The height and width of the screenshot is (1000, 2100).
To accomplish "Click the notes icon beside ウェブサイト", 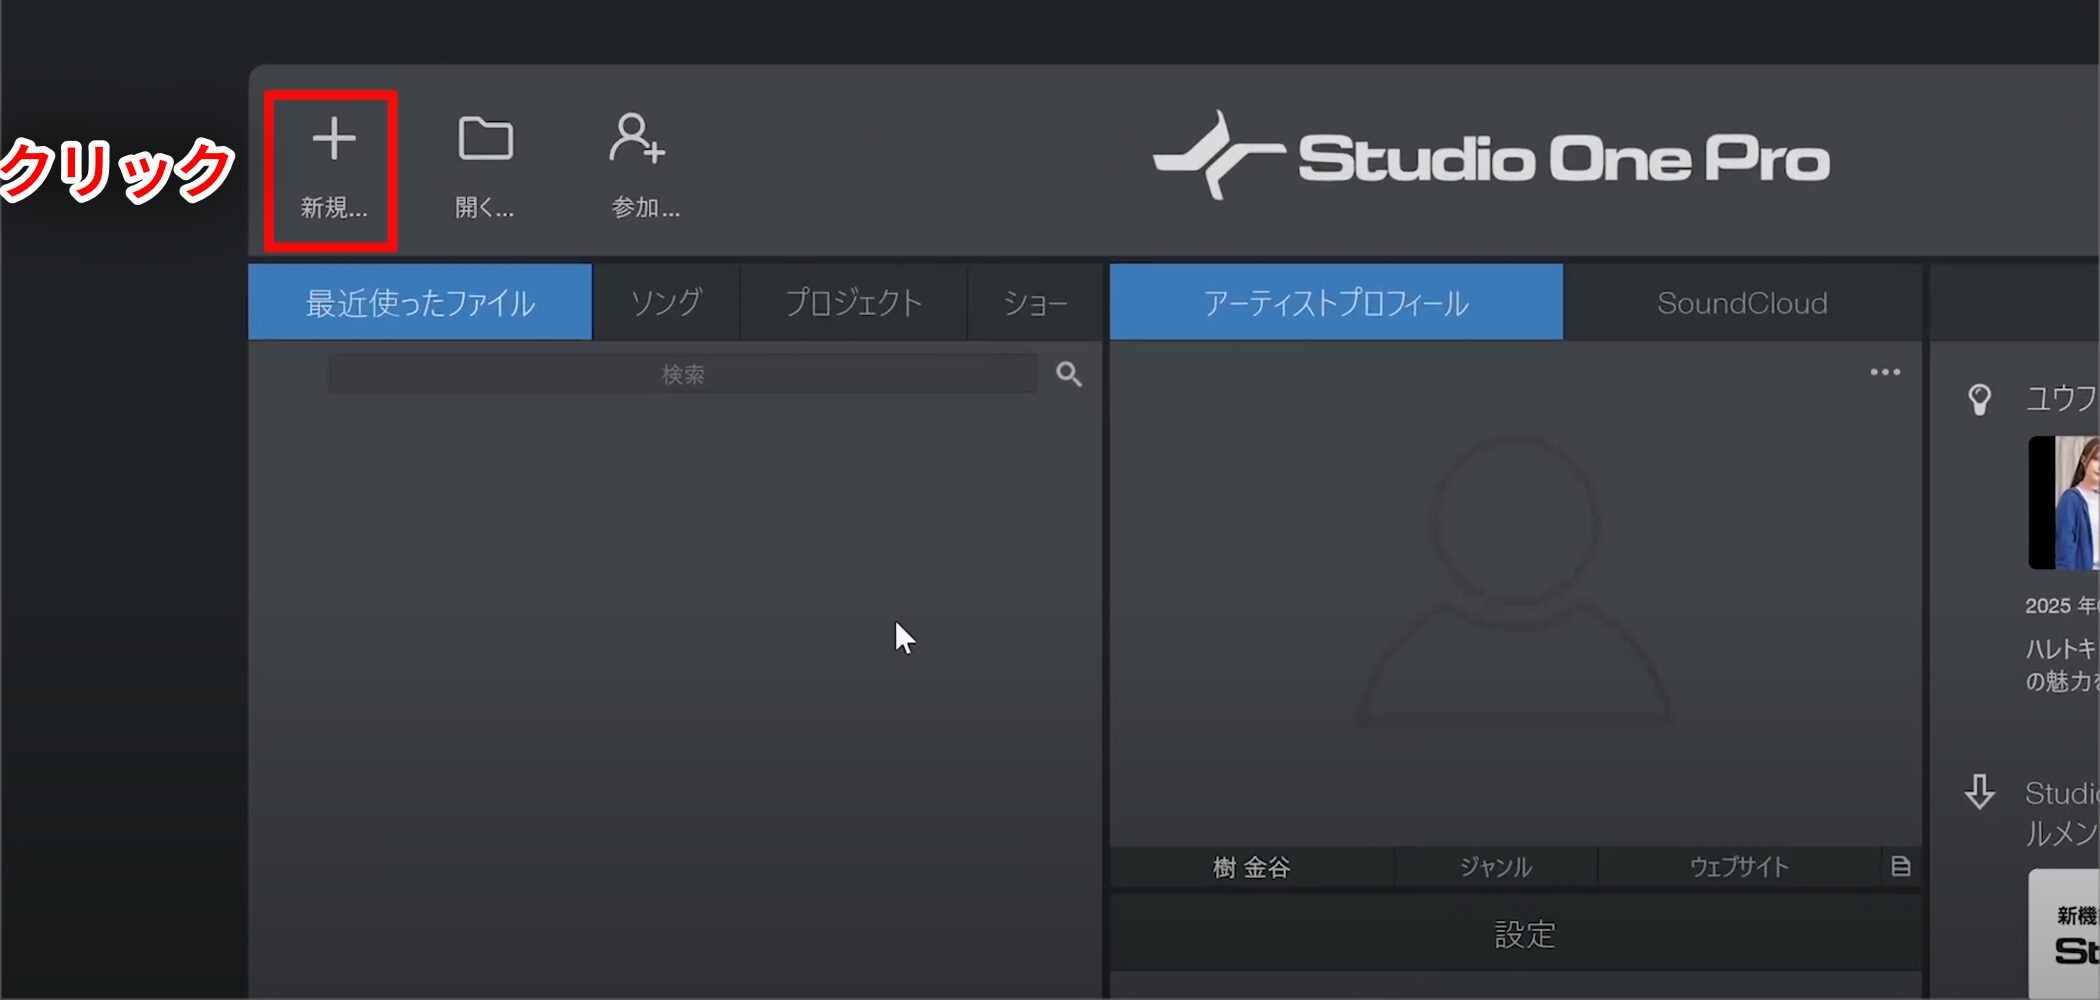I will click(1900, 867).
